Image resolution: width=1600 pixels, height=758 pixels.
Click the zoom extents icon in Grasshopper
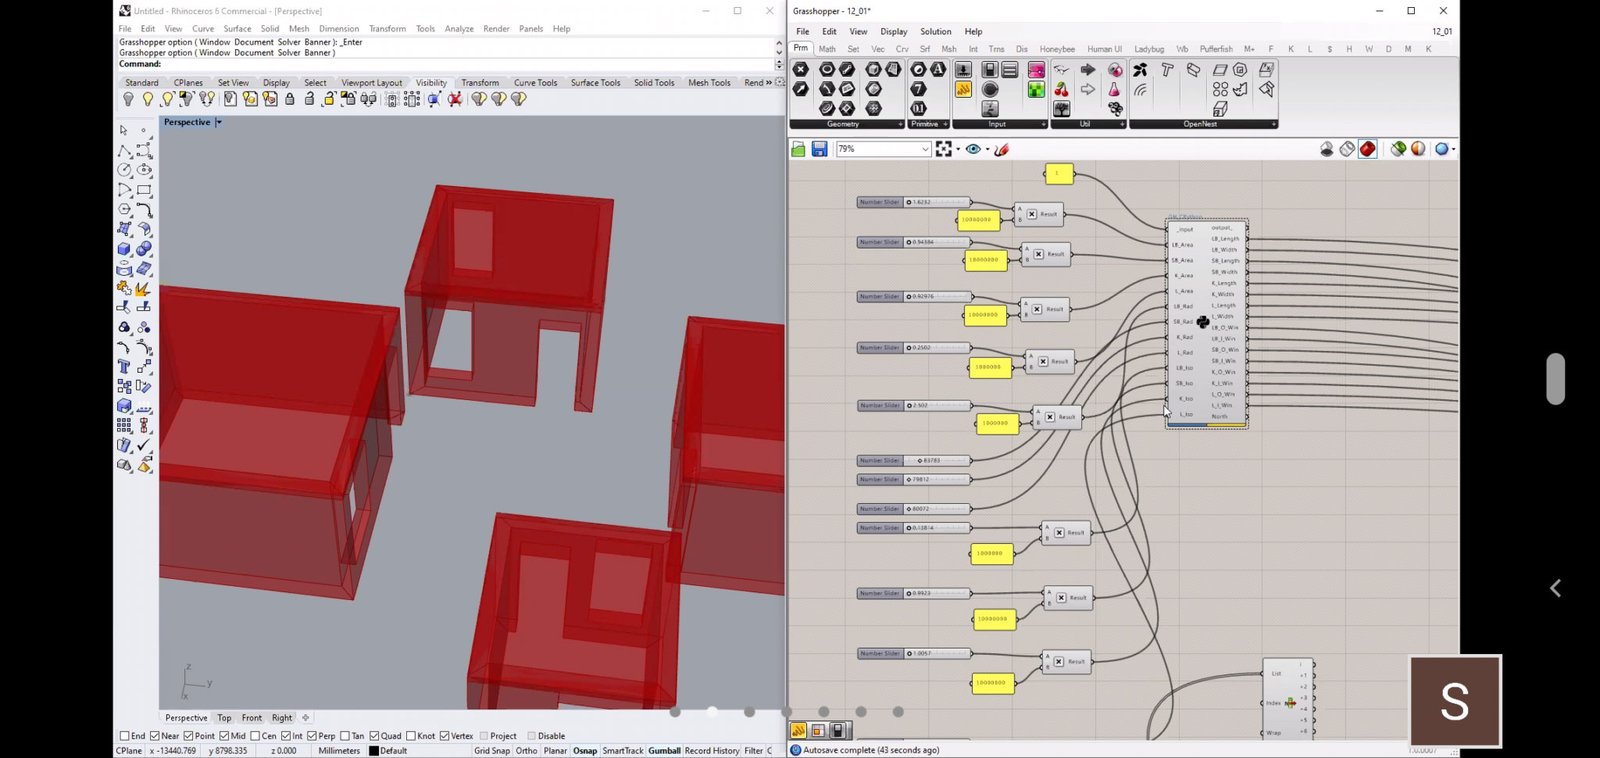click(944, 149)
